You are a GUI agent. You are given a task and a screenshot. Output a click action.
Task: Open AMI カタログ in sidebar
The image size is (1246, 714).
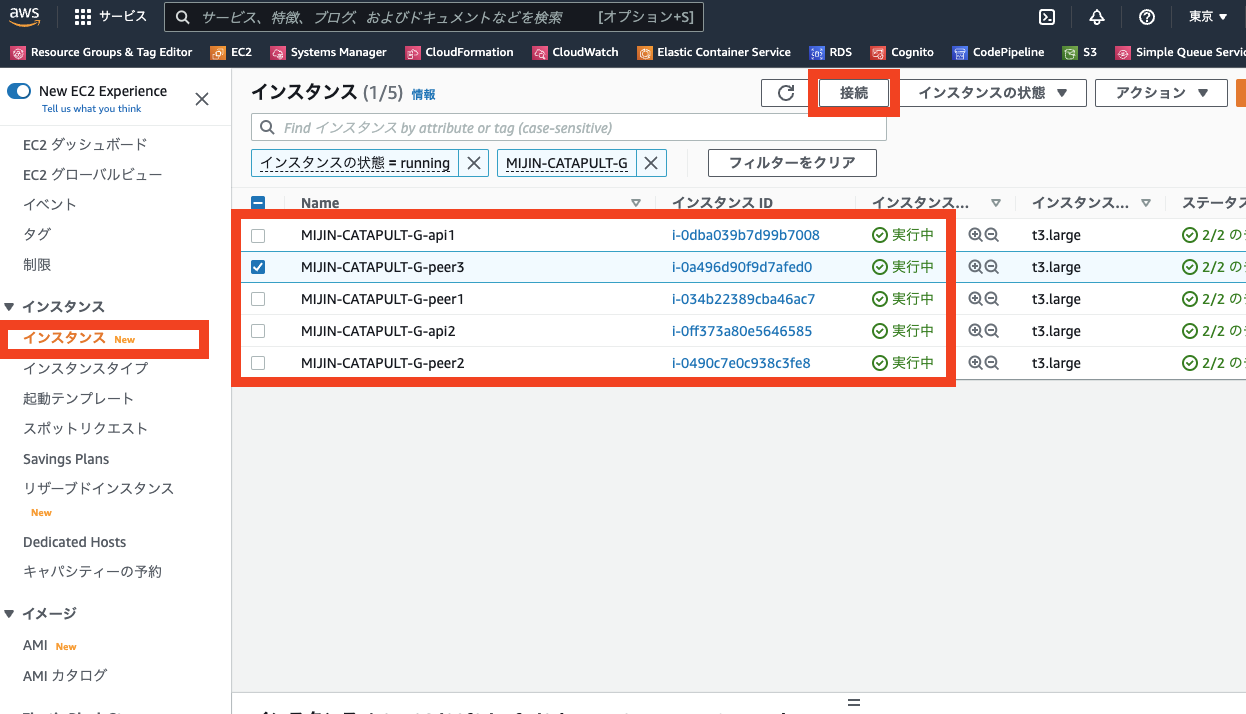click(x=65, y=676)
